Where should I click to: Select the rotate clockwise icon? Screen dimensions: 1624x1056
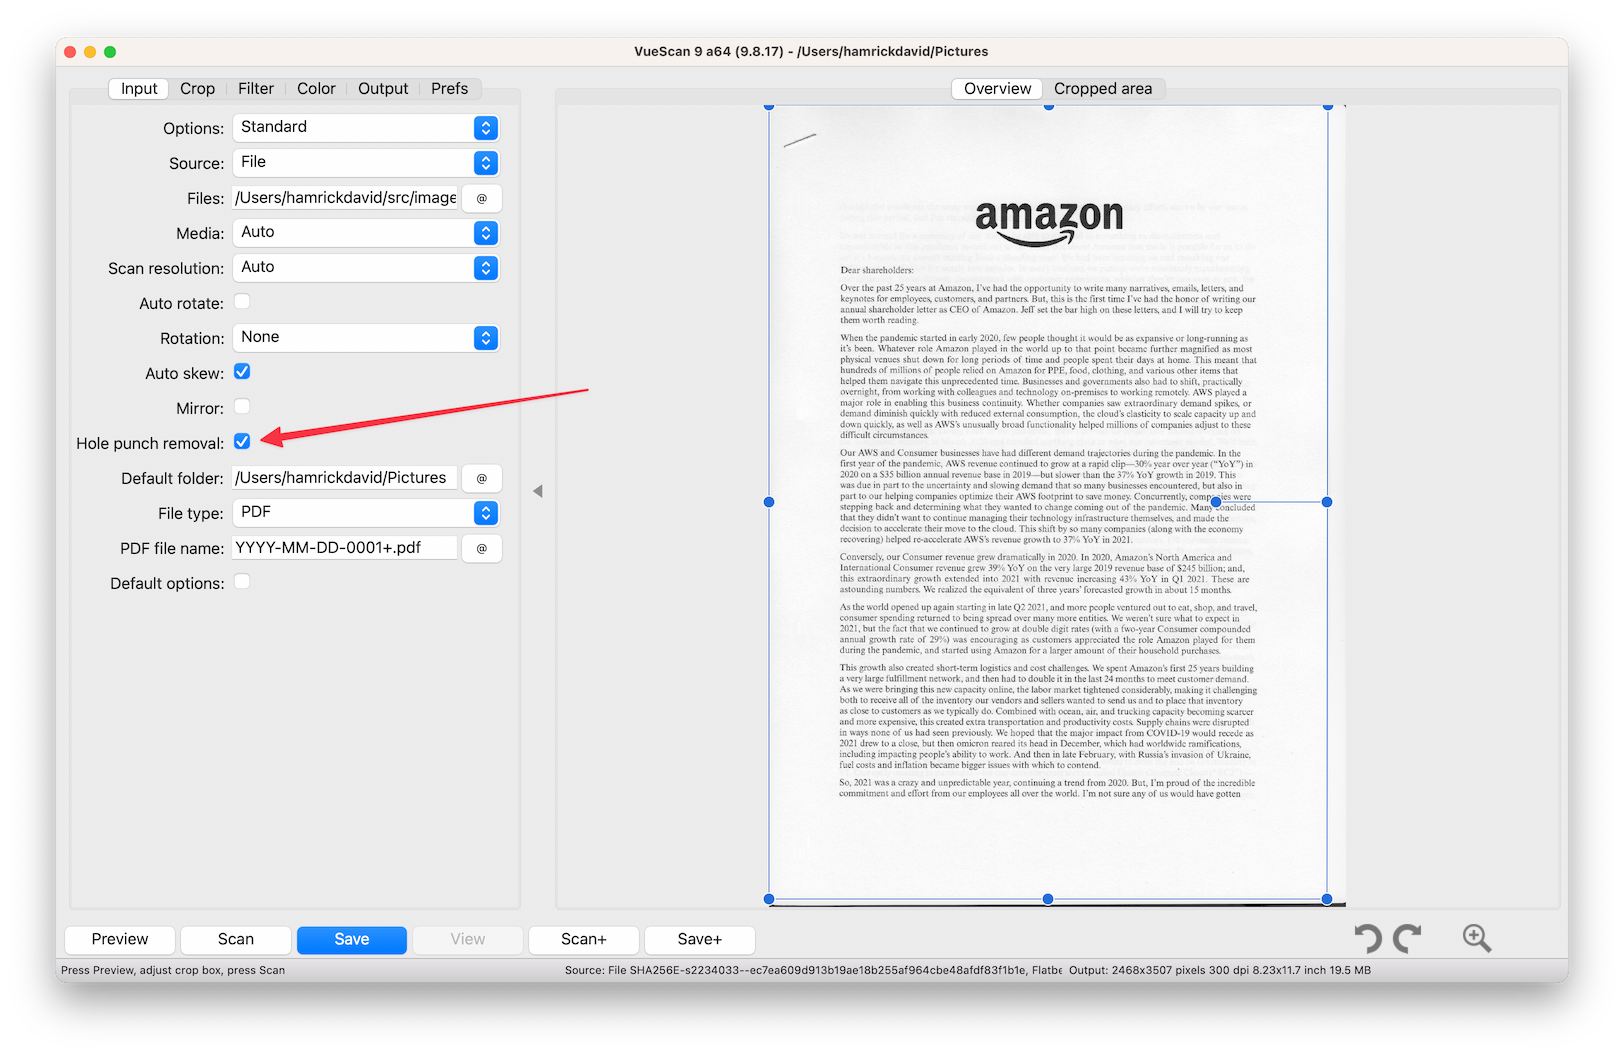[1409, 938]
